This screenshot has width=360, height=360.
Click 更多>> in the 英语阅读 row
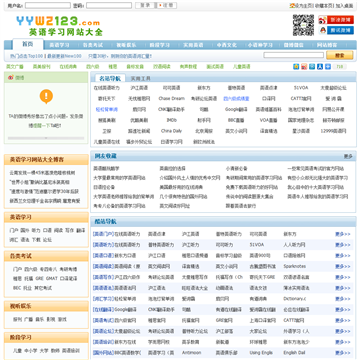(x=343, y=266)
